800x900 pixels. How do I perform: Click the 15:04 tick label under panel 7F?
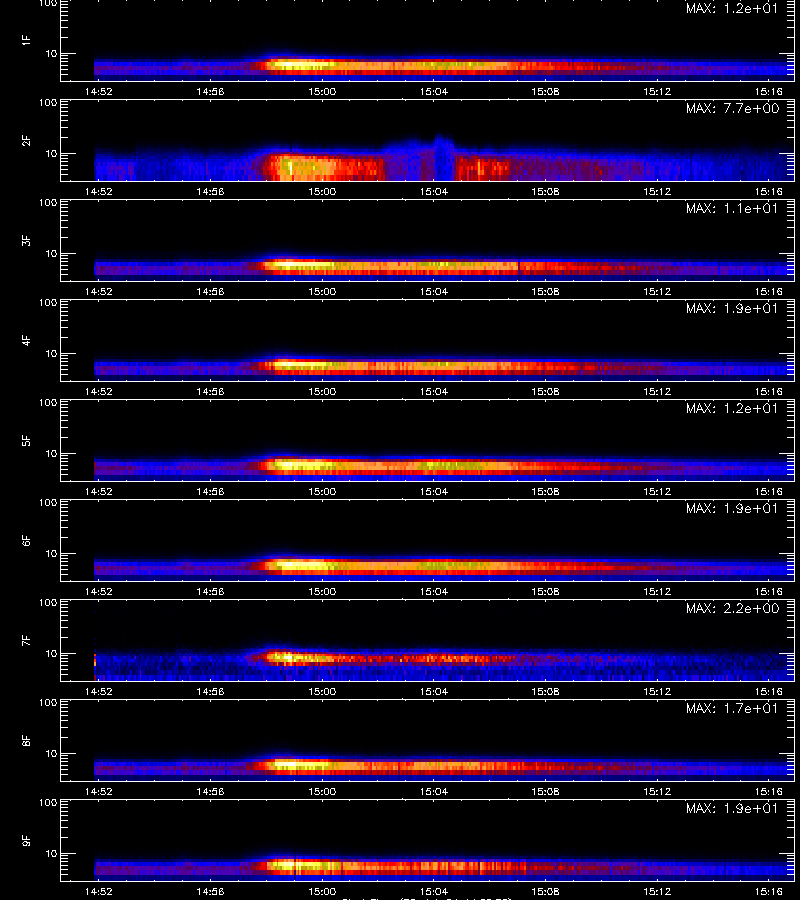[x=434, y=691]
